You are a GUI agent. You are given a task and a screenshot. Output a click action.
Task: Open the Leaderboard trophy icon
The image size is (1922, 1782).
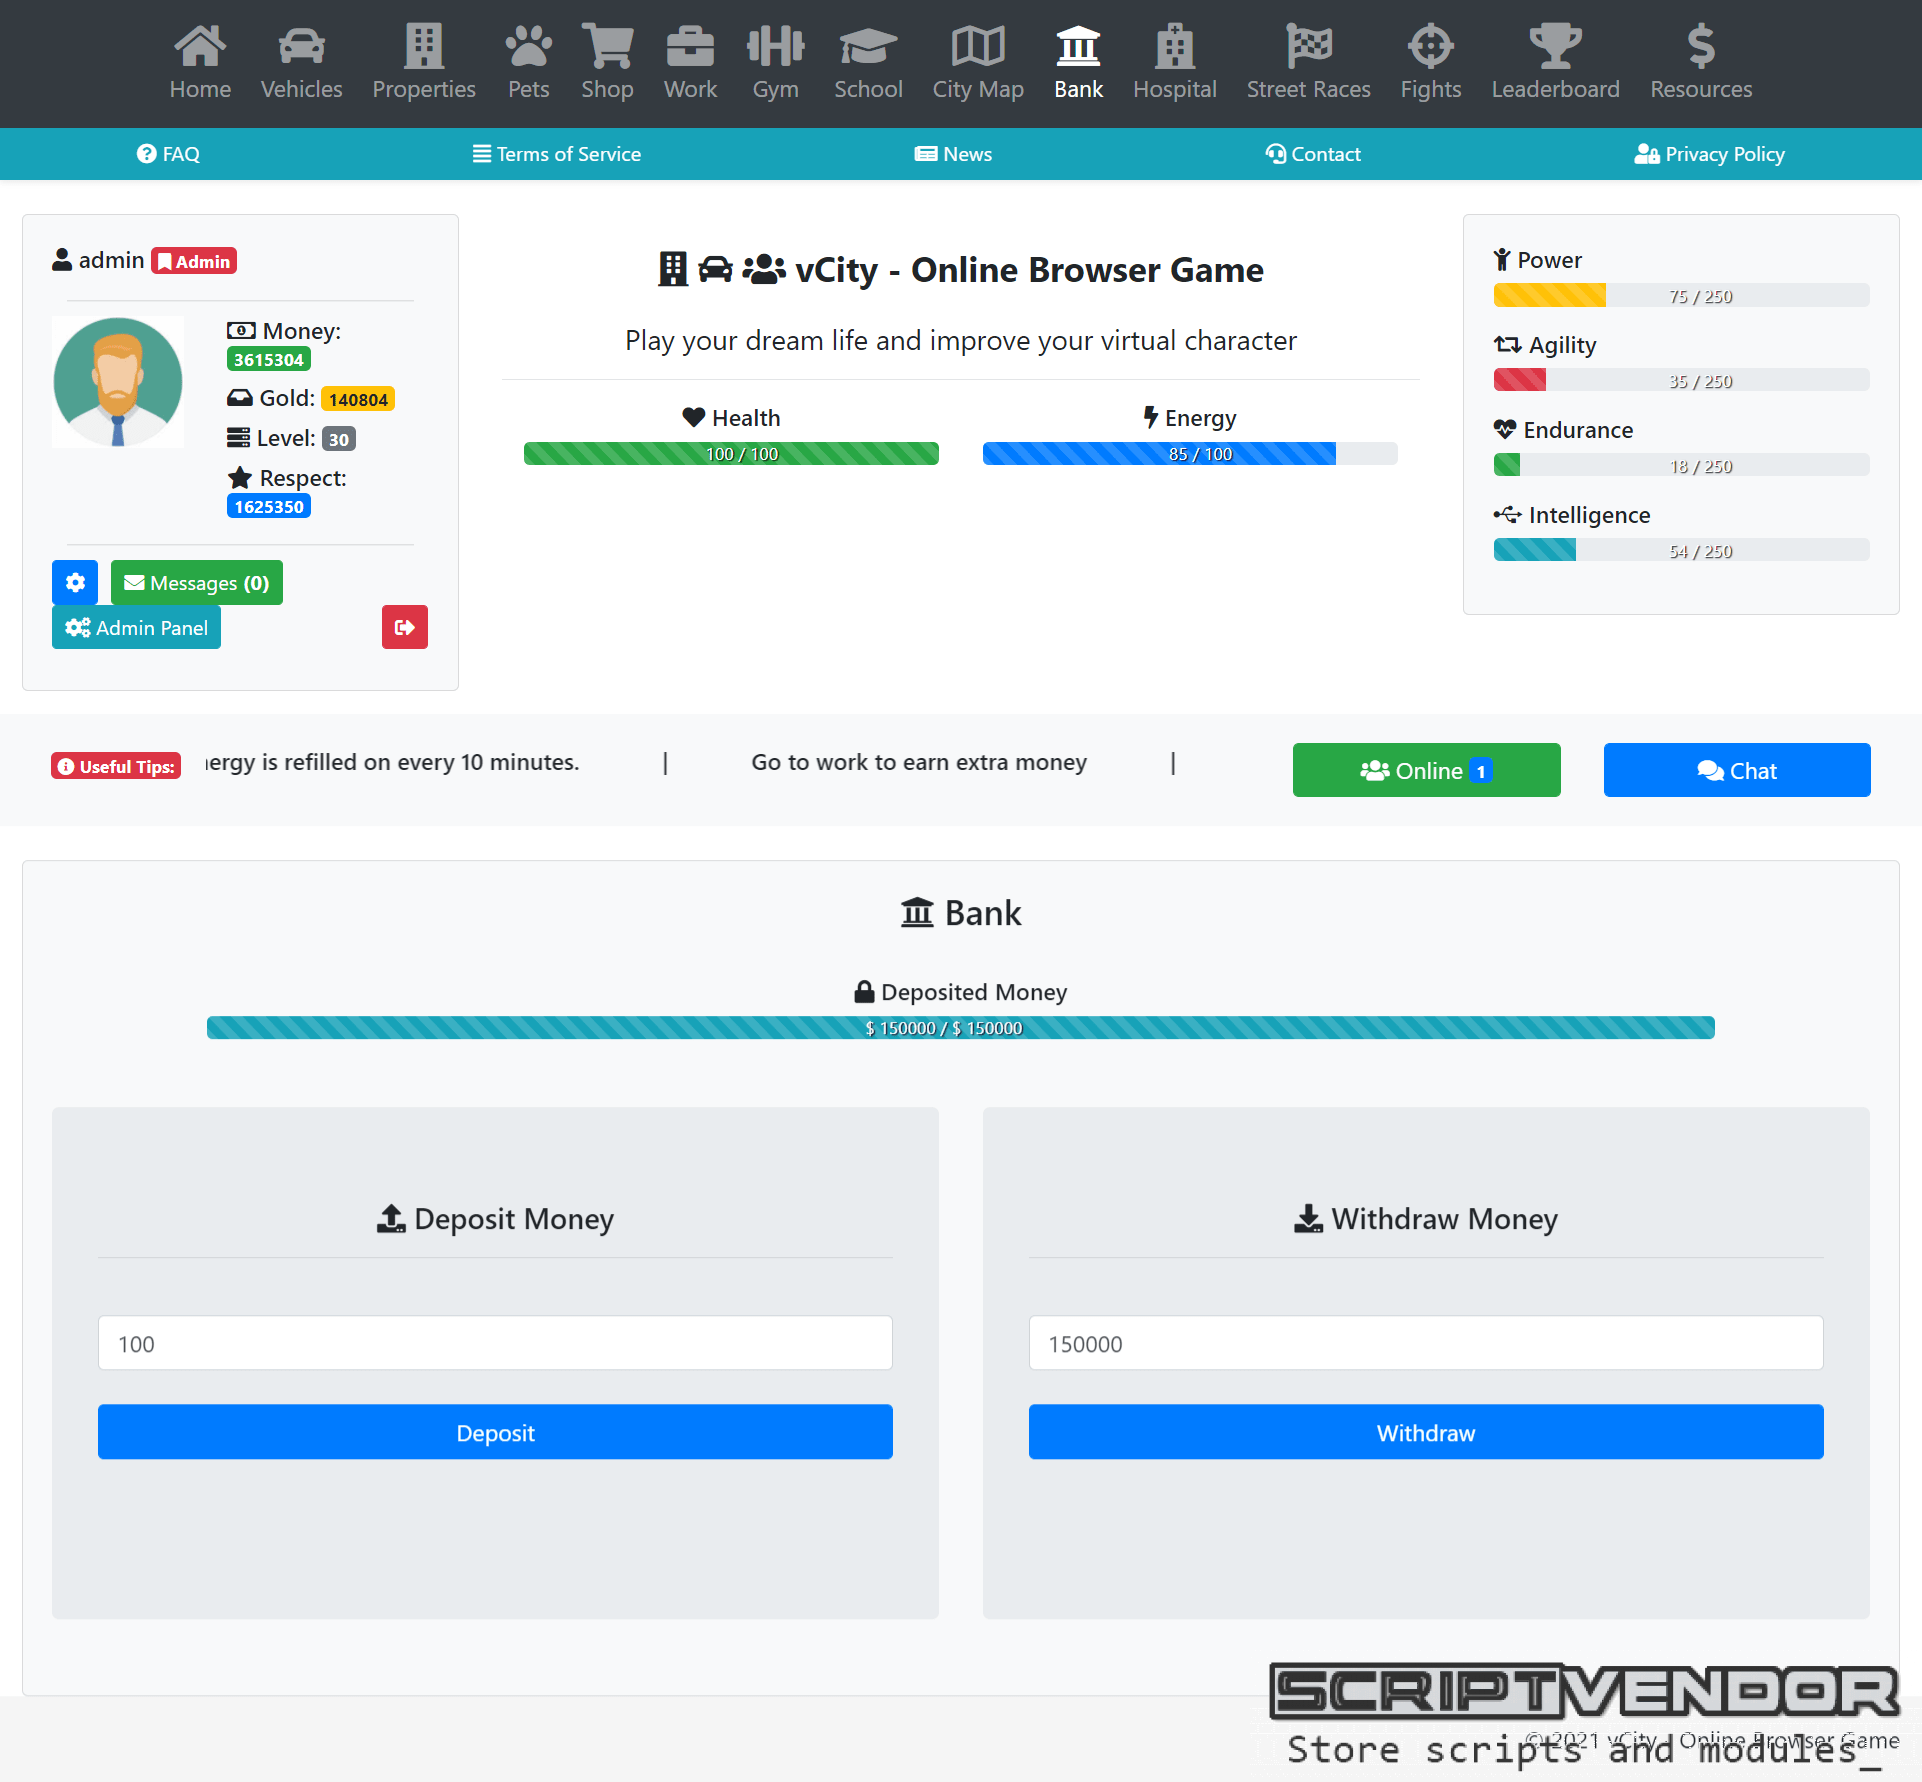pos(1555,45)
